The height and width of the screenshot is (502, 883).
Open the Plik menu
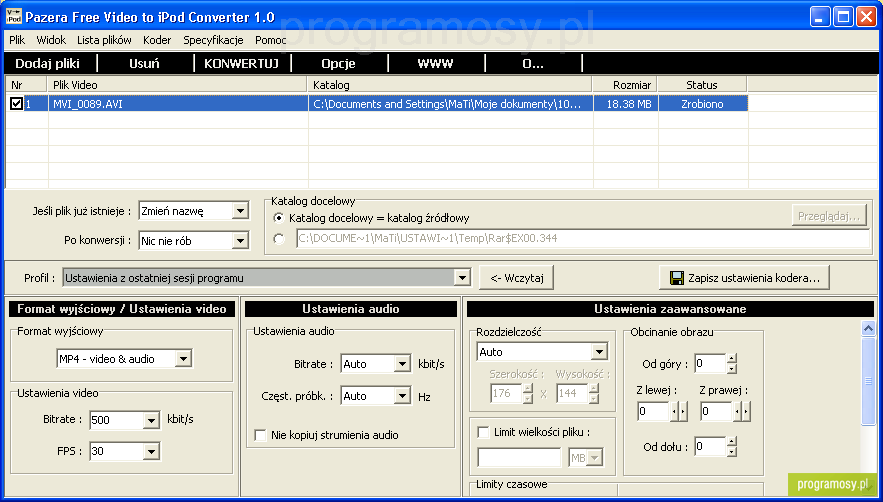17,40
